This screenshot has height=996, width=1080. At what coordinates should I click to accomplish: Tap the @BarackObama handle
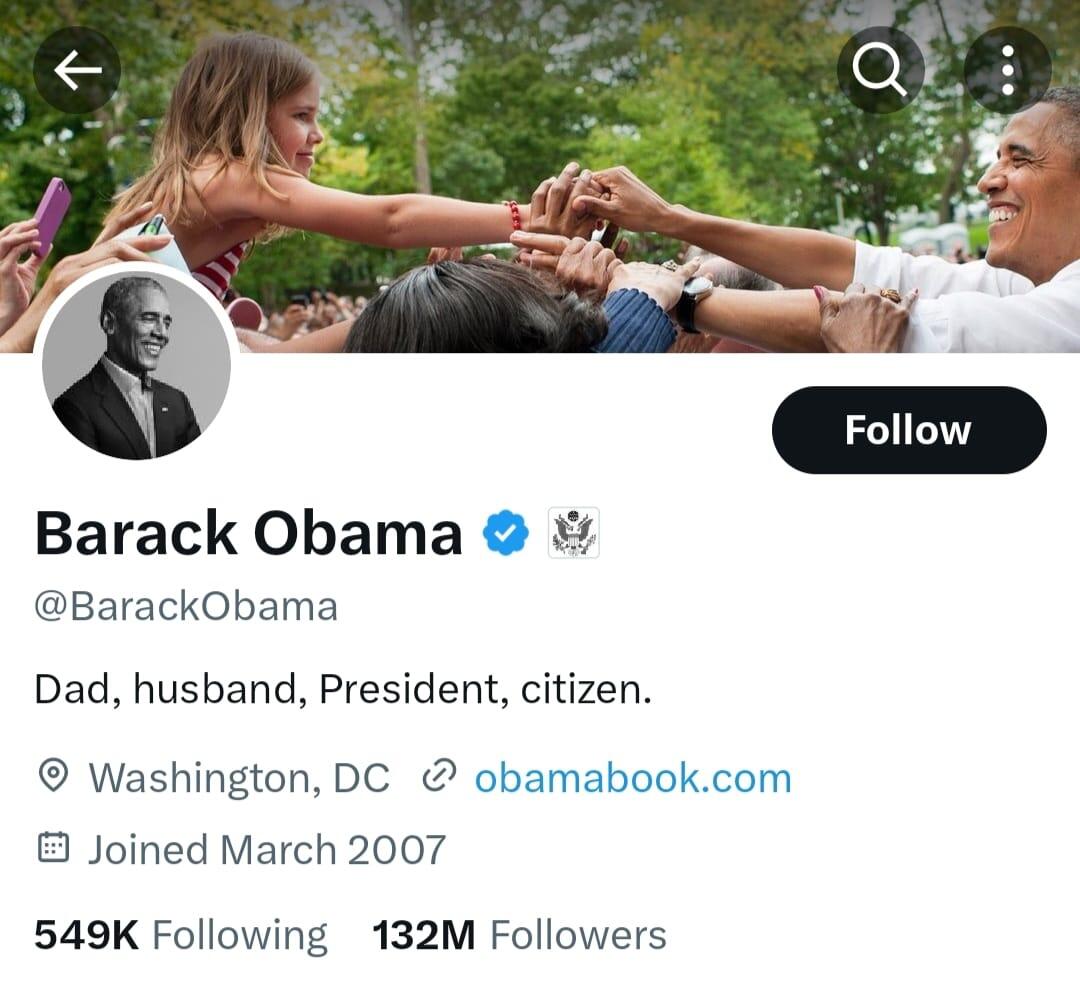[186, 607]
